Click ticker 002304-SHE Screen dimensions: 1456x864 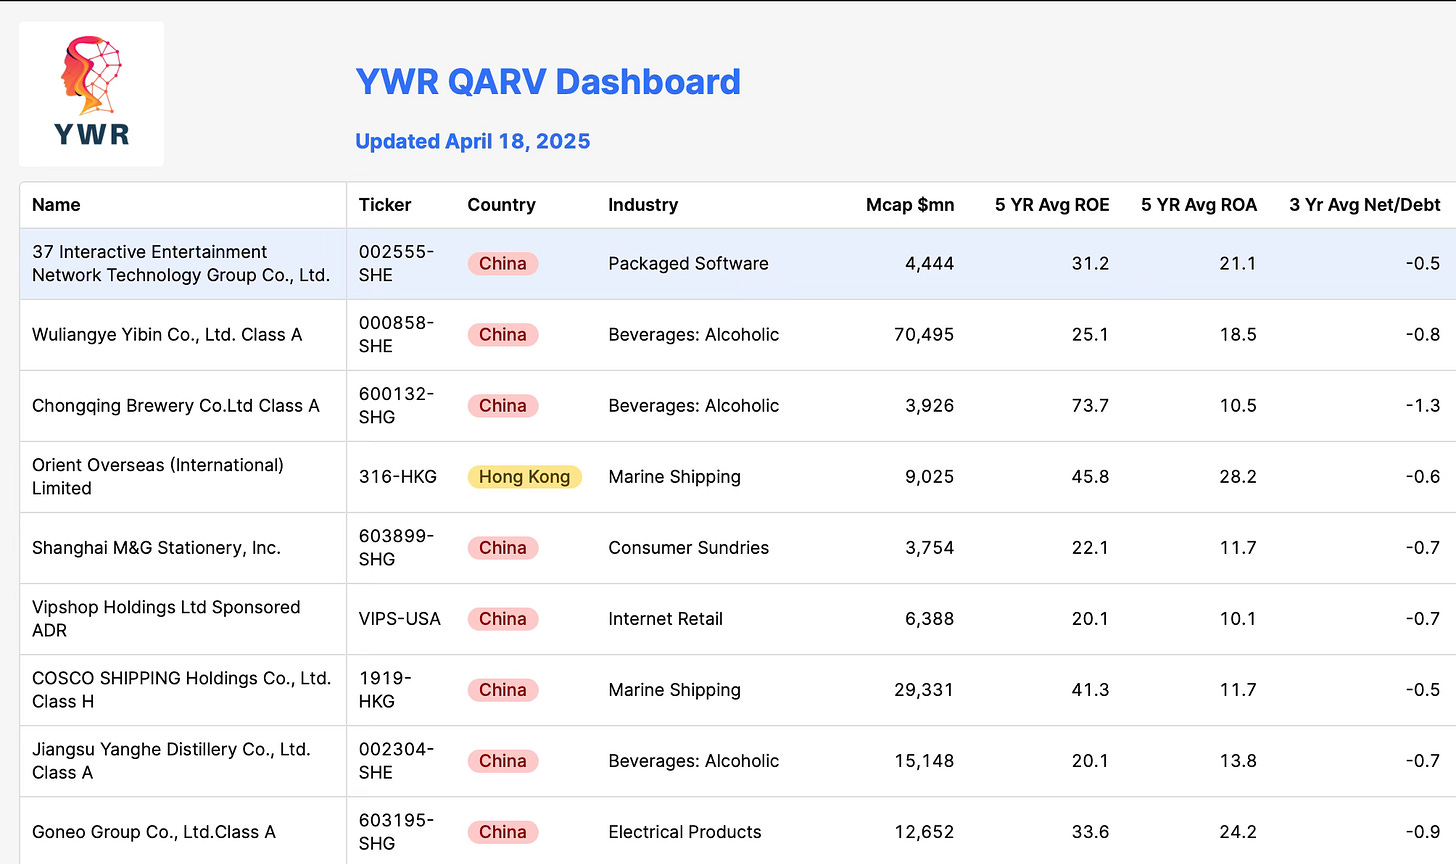click(397, 761)
